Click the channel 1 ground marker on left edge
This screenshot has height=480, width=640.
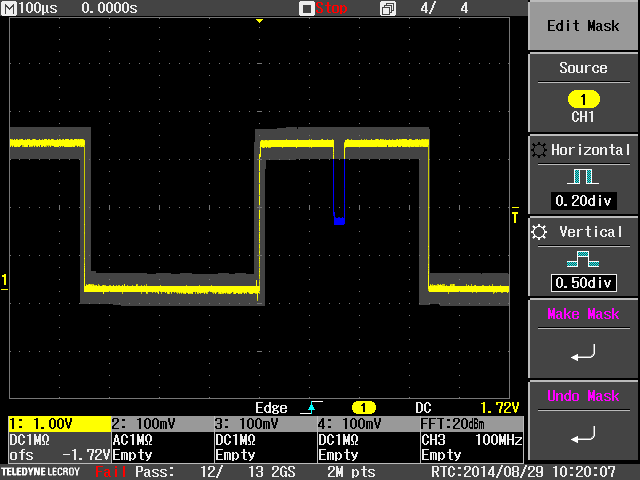tap(4, 282)
